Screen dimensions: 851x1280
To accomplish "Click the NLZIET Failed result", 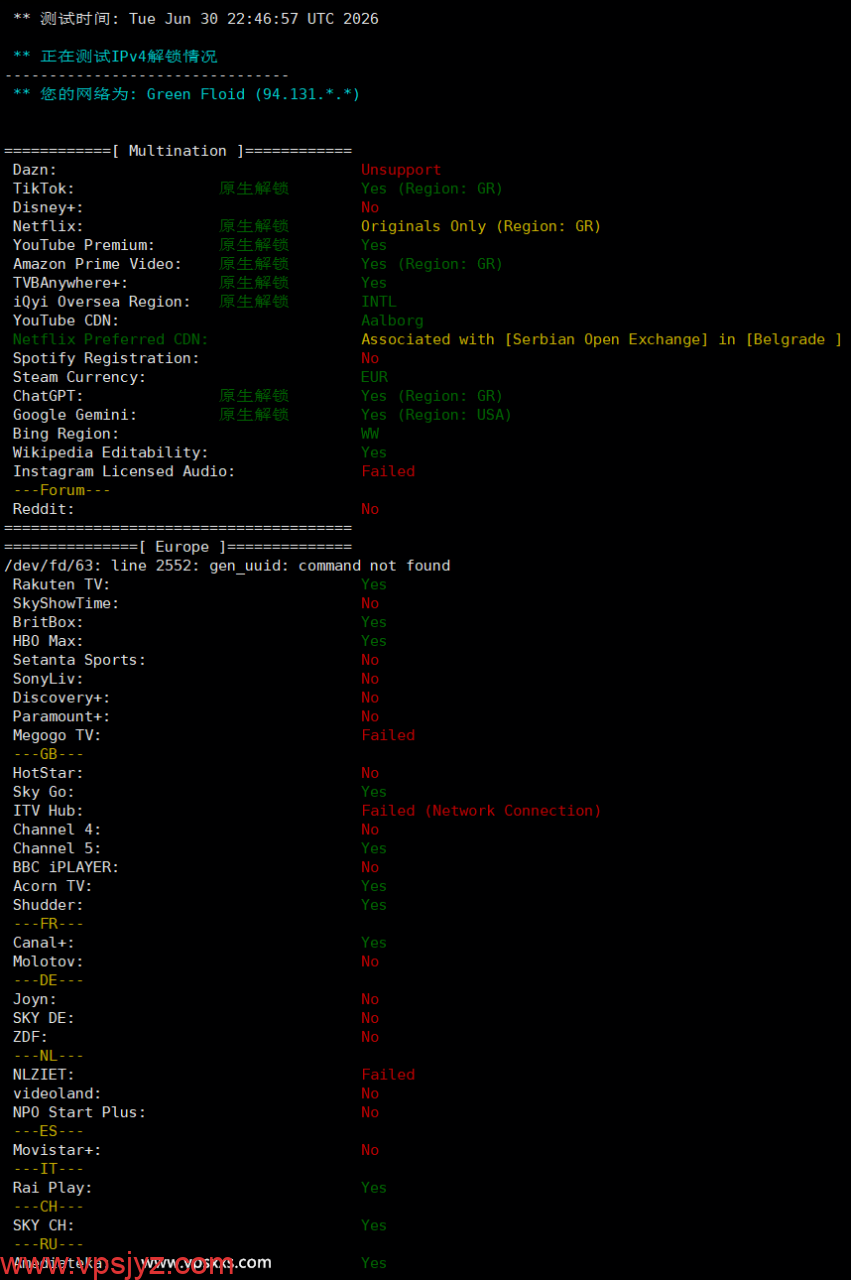I will 388,1075.
